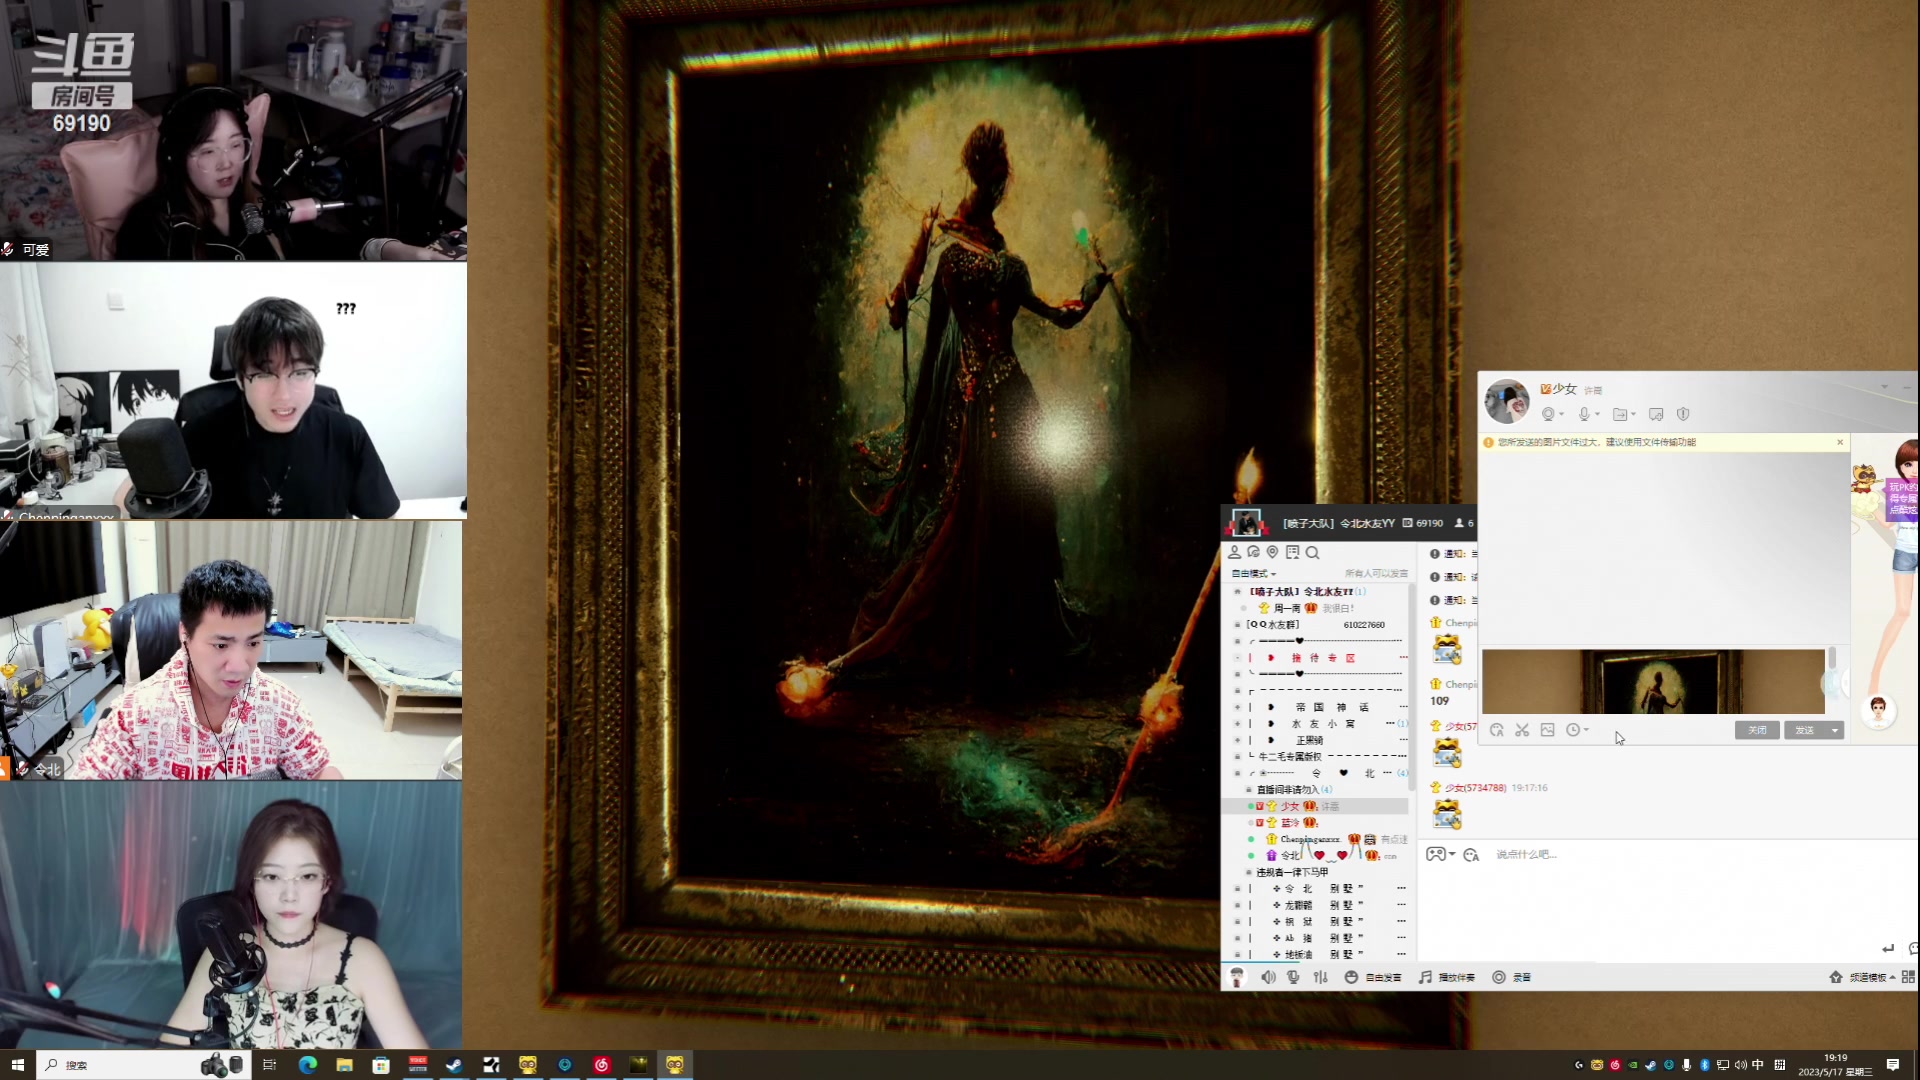Click the emoji font icon beside chat input
This screenshot has width=1920, height=1080.
pyautogui.click(x=1471, y=854)
